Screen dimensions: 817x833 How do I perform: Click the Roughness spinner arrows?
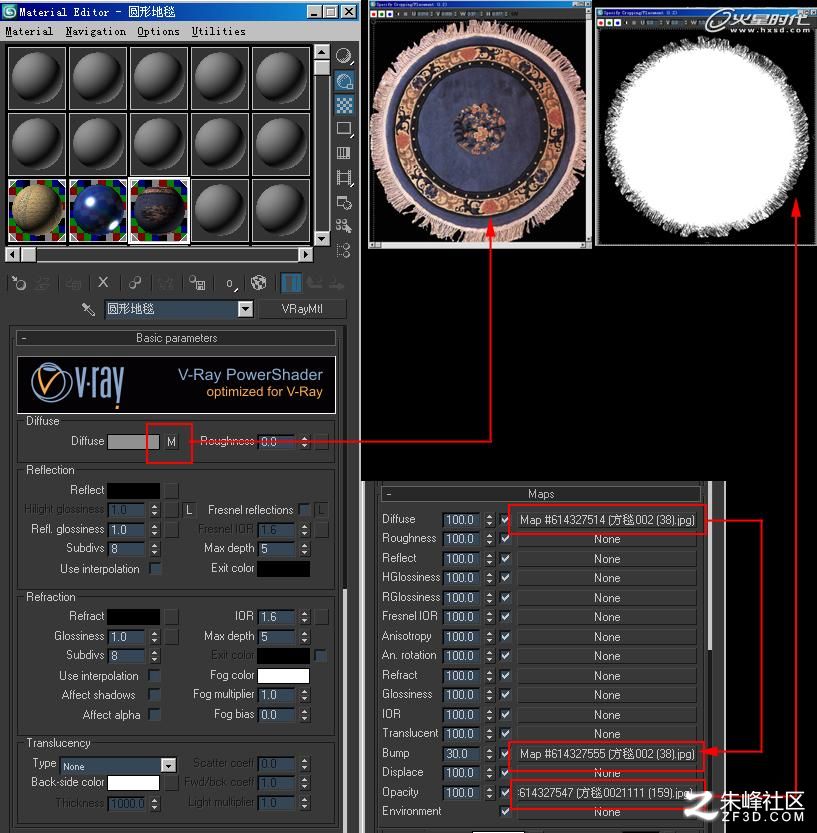click(304, 442)
